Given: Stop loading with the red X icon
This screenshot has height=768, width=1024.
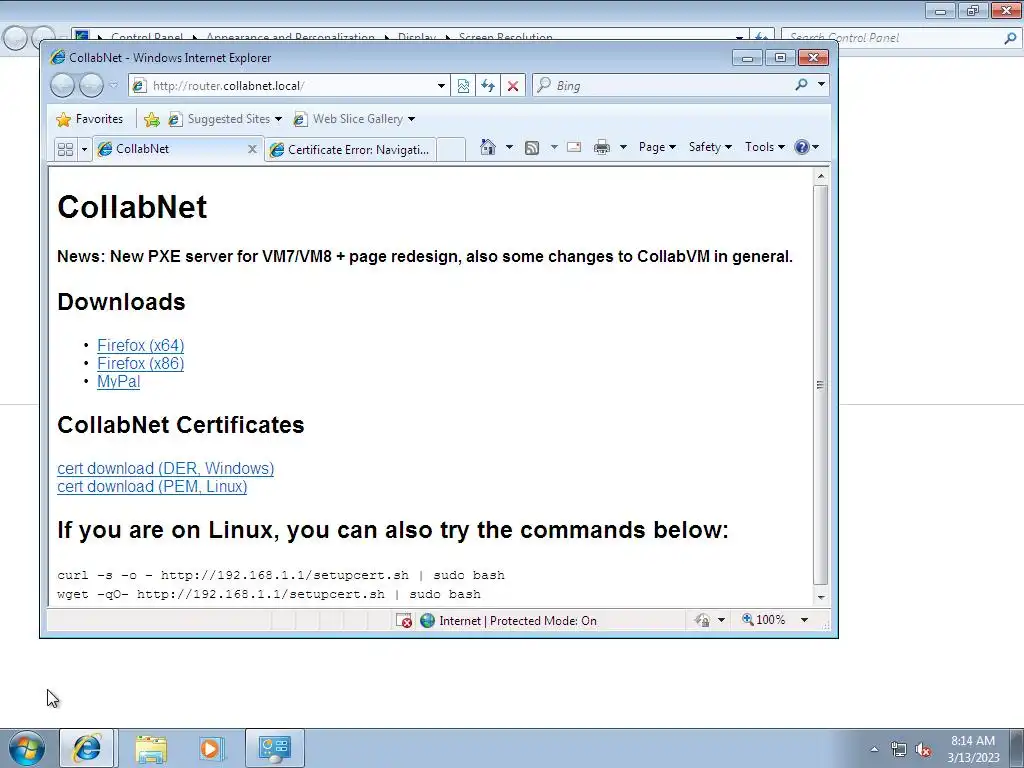Looking at the screenshot, I should [513, 86].
